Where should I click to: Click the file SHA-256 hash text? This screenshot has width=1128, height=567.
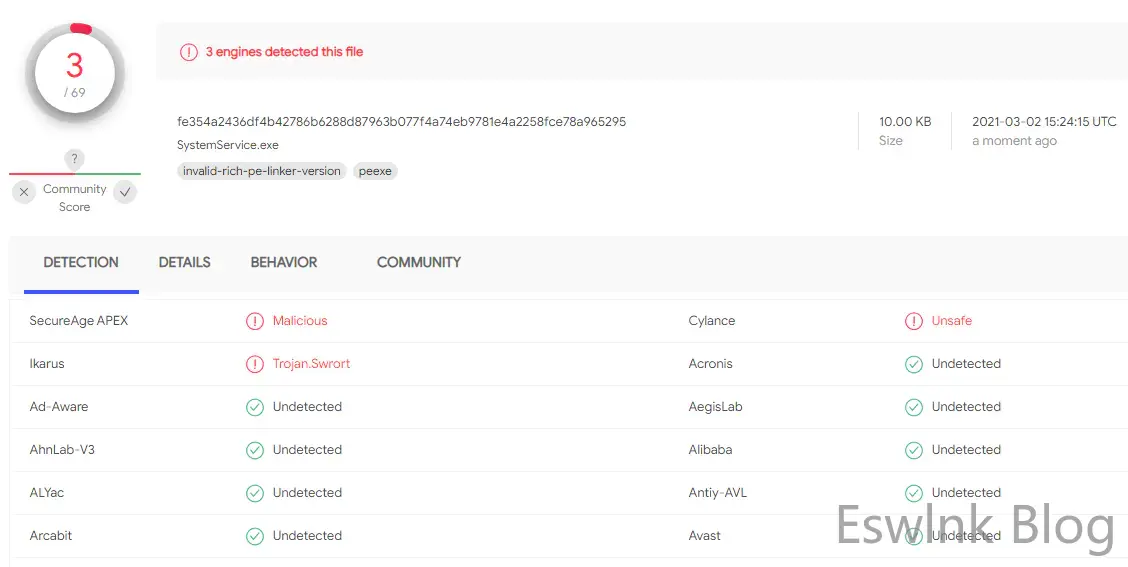(x=401, y=122)
